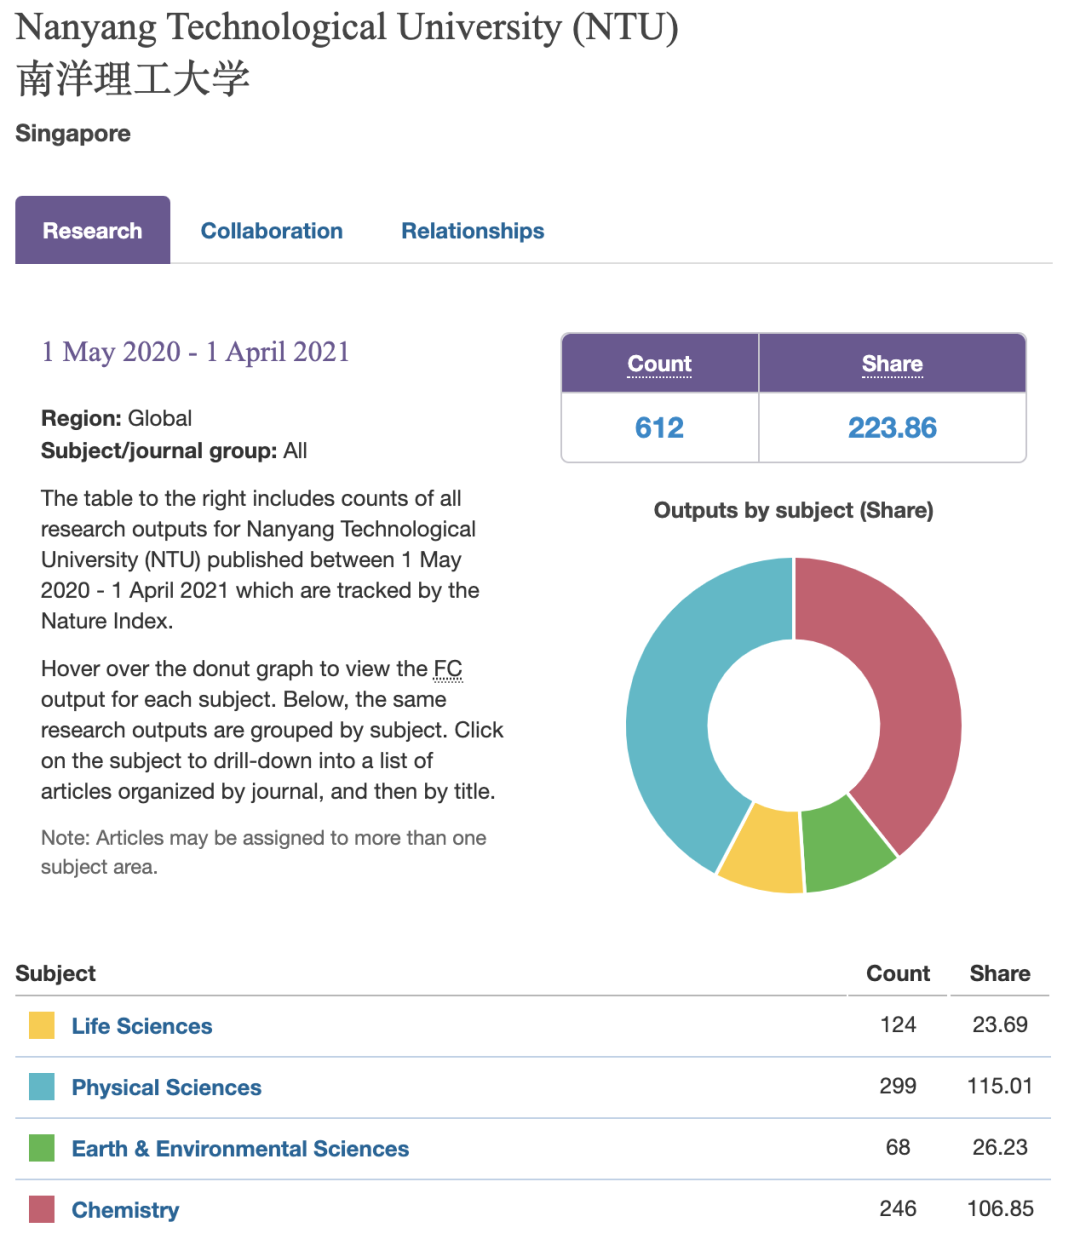Open the Life Sciences subject link

[x=141, y=1026]
